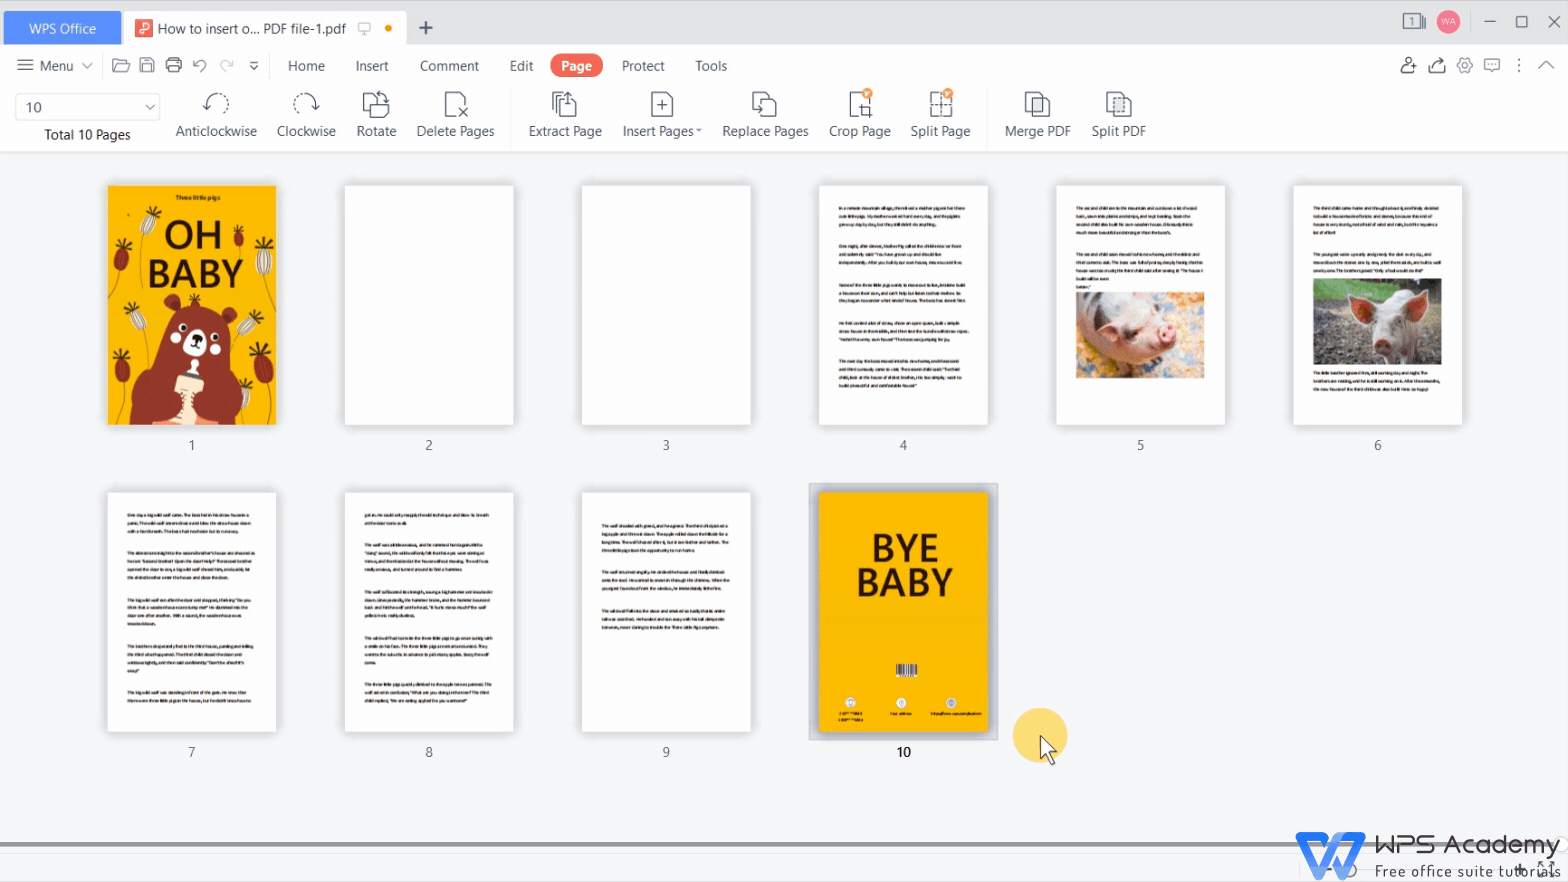Viewport: 1568px width, 882px height.
Task: Go to the WPS Office home tab
Action: [62, 28]
